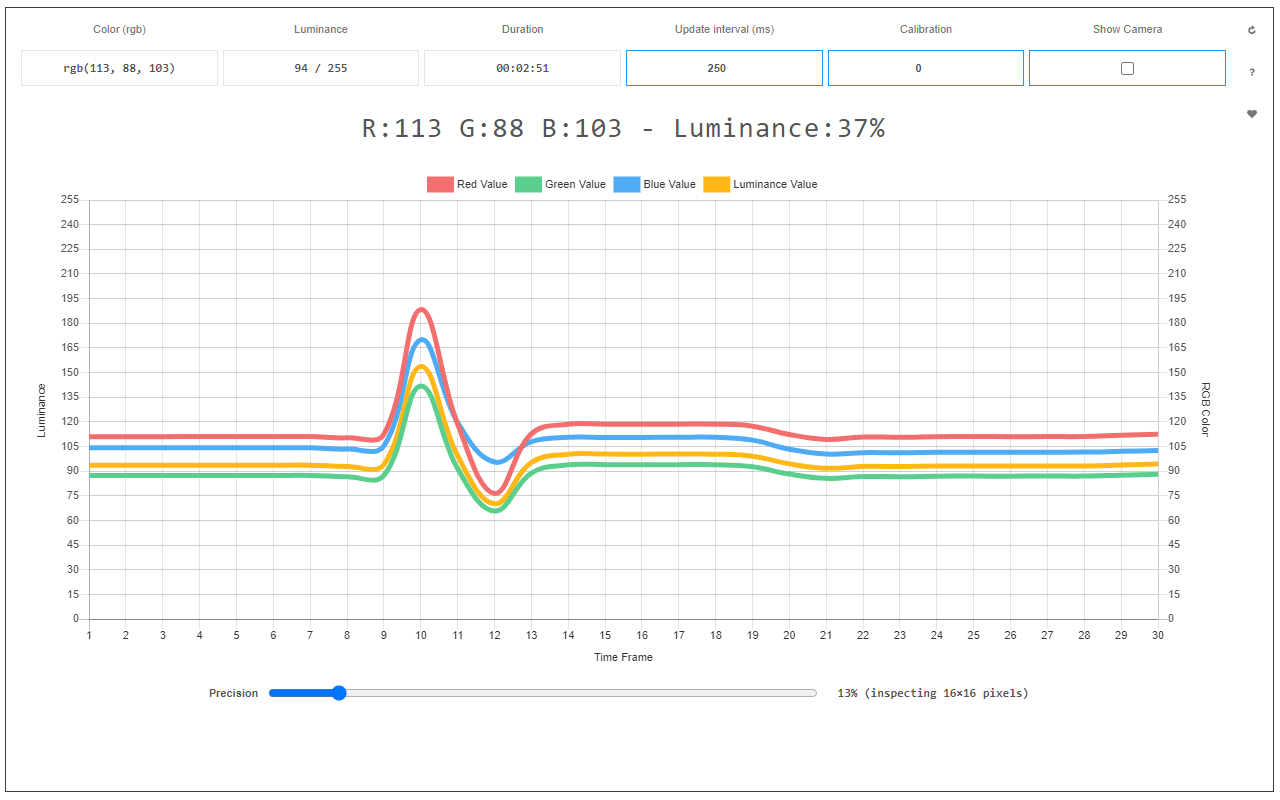
Task: Click the 'Duration' header label
Action: tap(522, 29)
